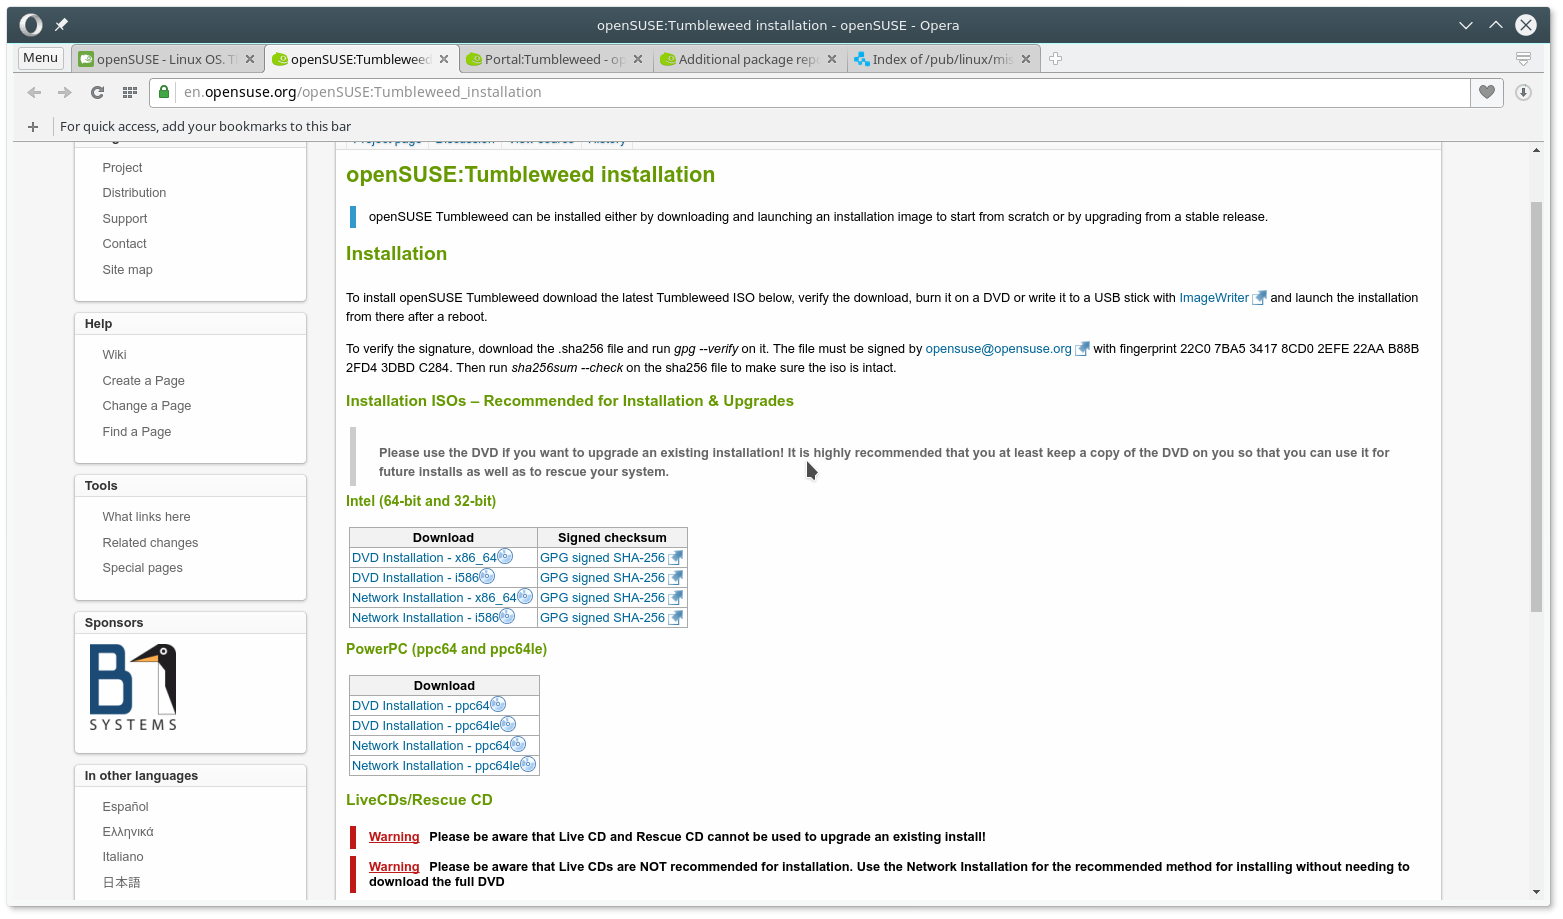Open the downloads icon in address bar

pyautogui.click(x=1523, y=92)
